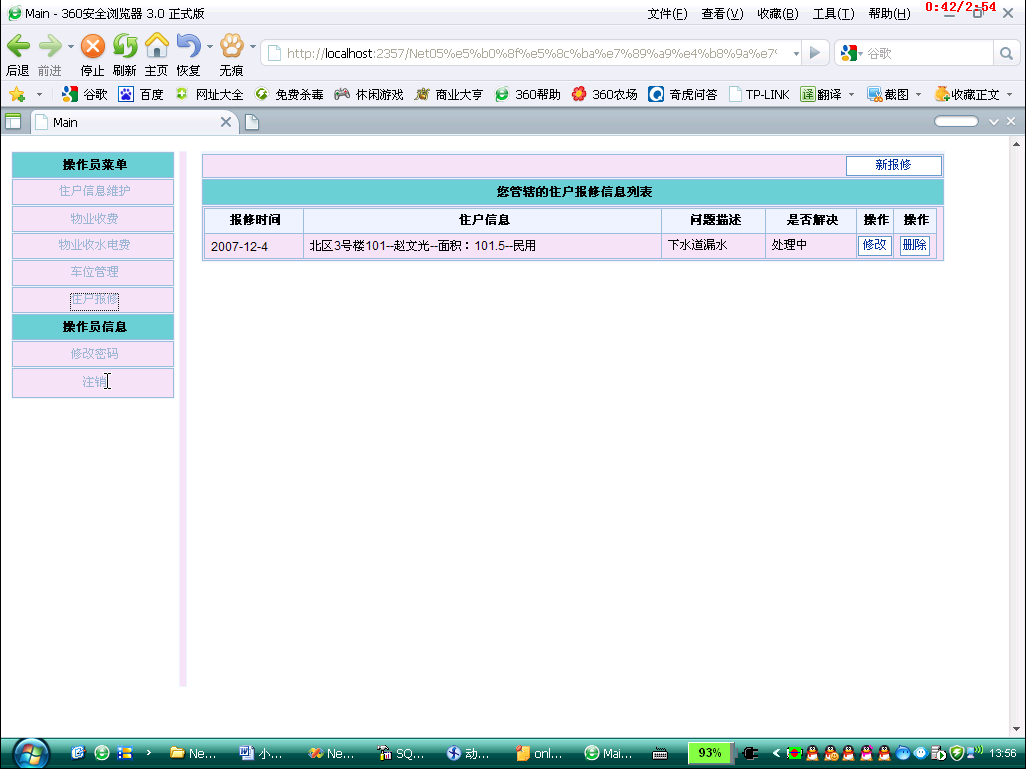Go forward with the 前进 arrow
This screenshot has height=769, width=1026.
[x=50, y=46]
